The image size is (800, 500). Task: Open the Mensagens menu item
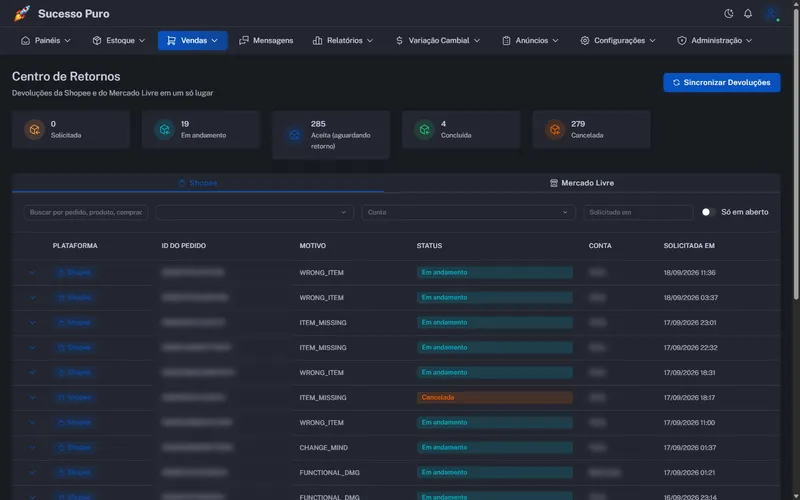pos(266,40)
